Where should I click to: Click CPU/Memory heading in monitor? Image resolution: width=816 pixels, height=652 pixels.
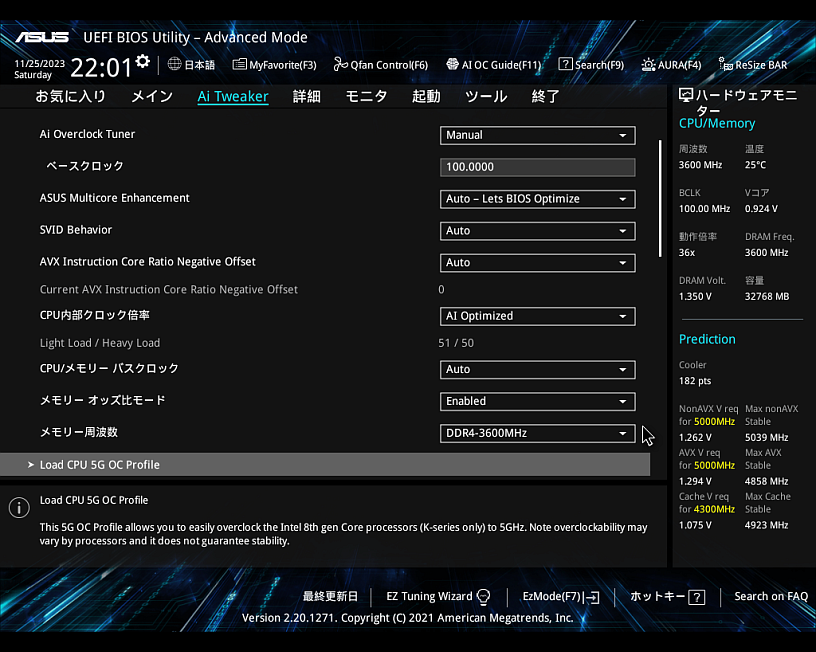tap(717, 124)
